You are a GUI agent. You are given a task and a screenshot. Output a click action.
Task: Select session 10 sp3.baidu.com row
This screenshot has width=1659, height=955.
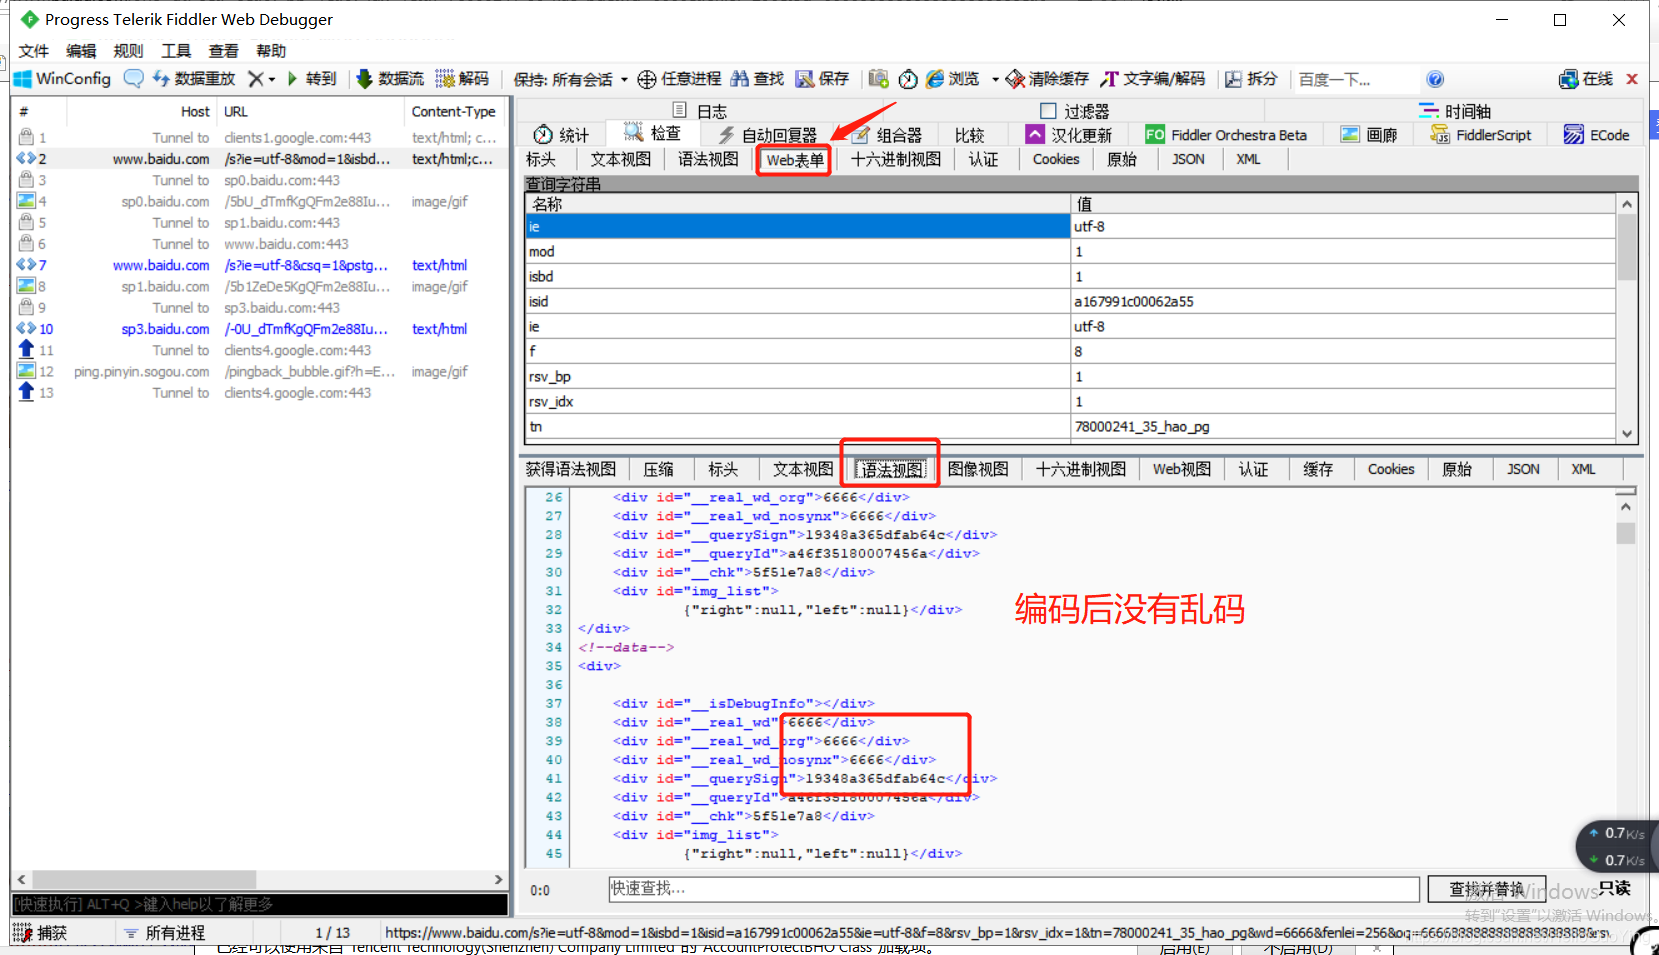point(260,329)
